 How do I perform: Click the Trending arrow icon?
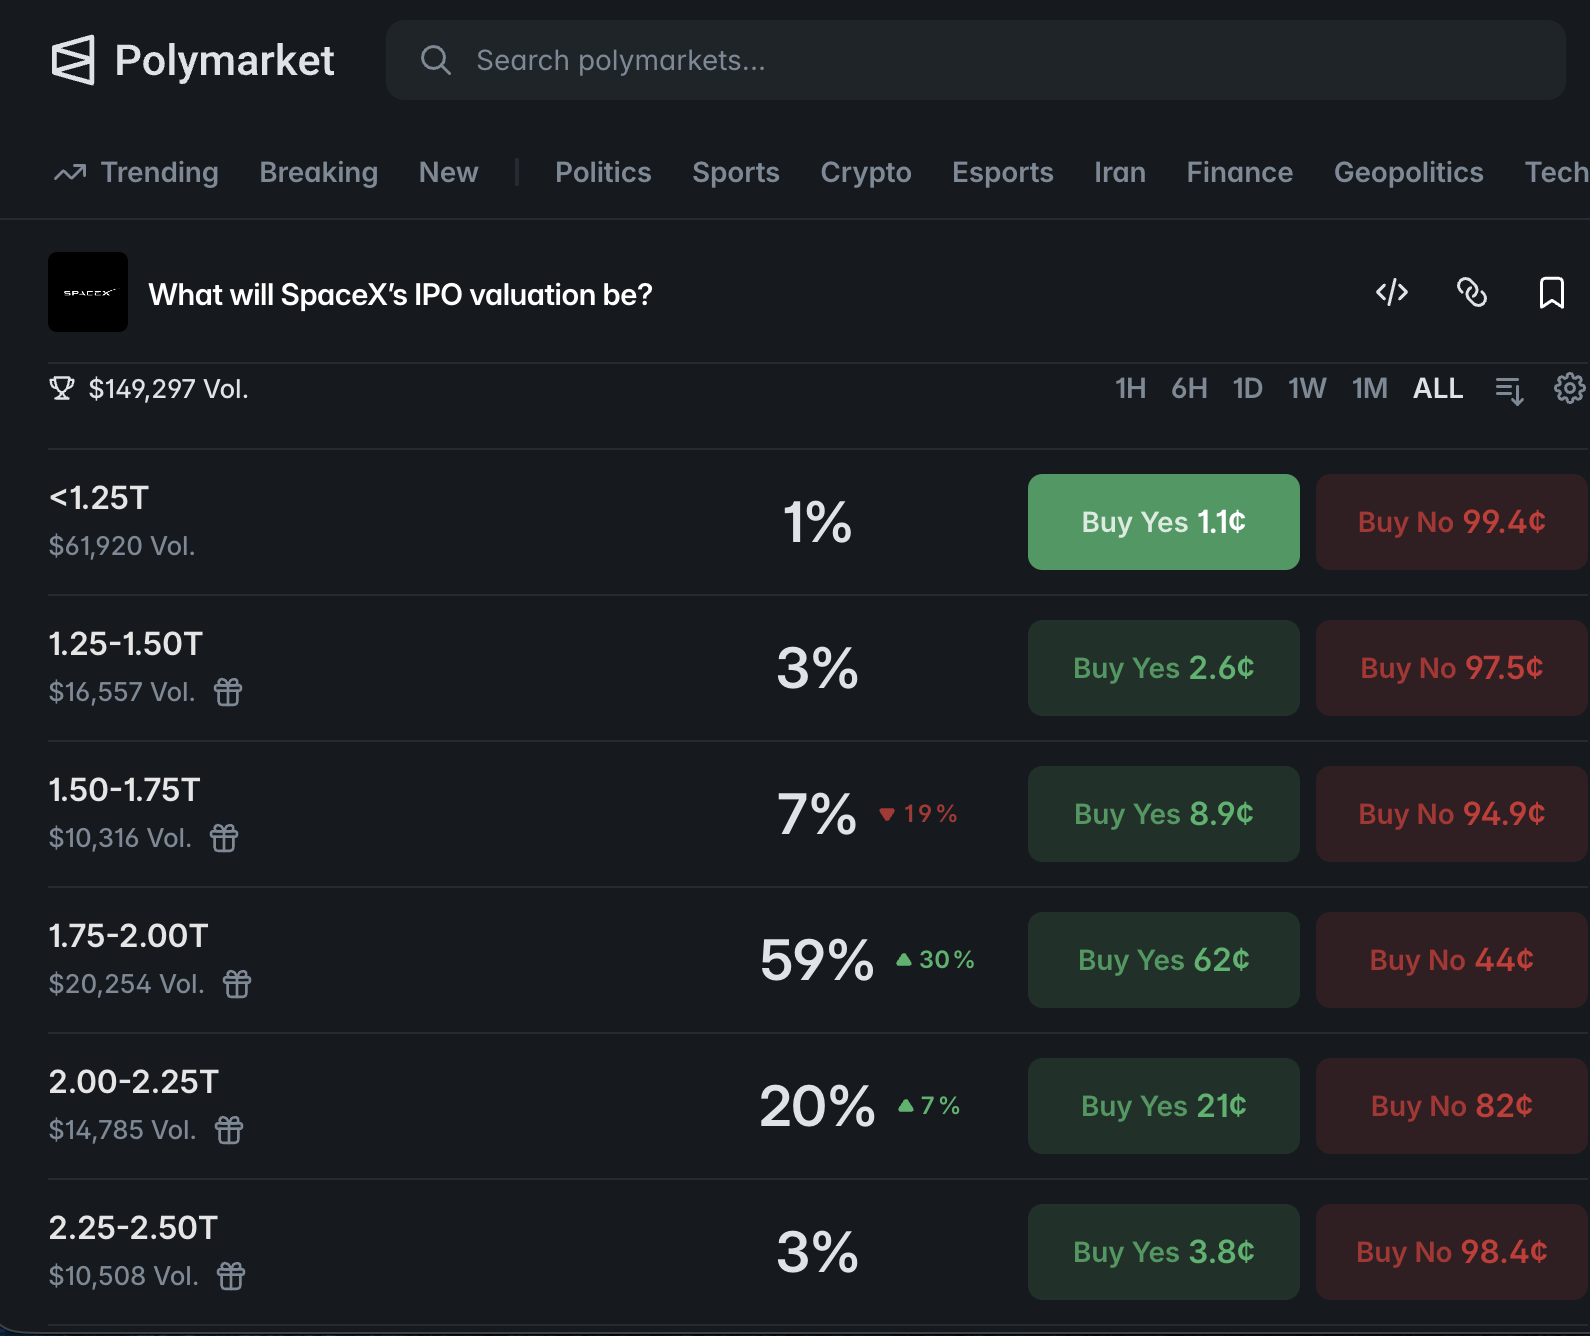tap(70, 173)
